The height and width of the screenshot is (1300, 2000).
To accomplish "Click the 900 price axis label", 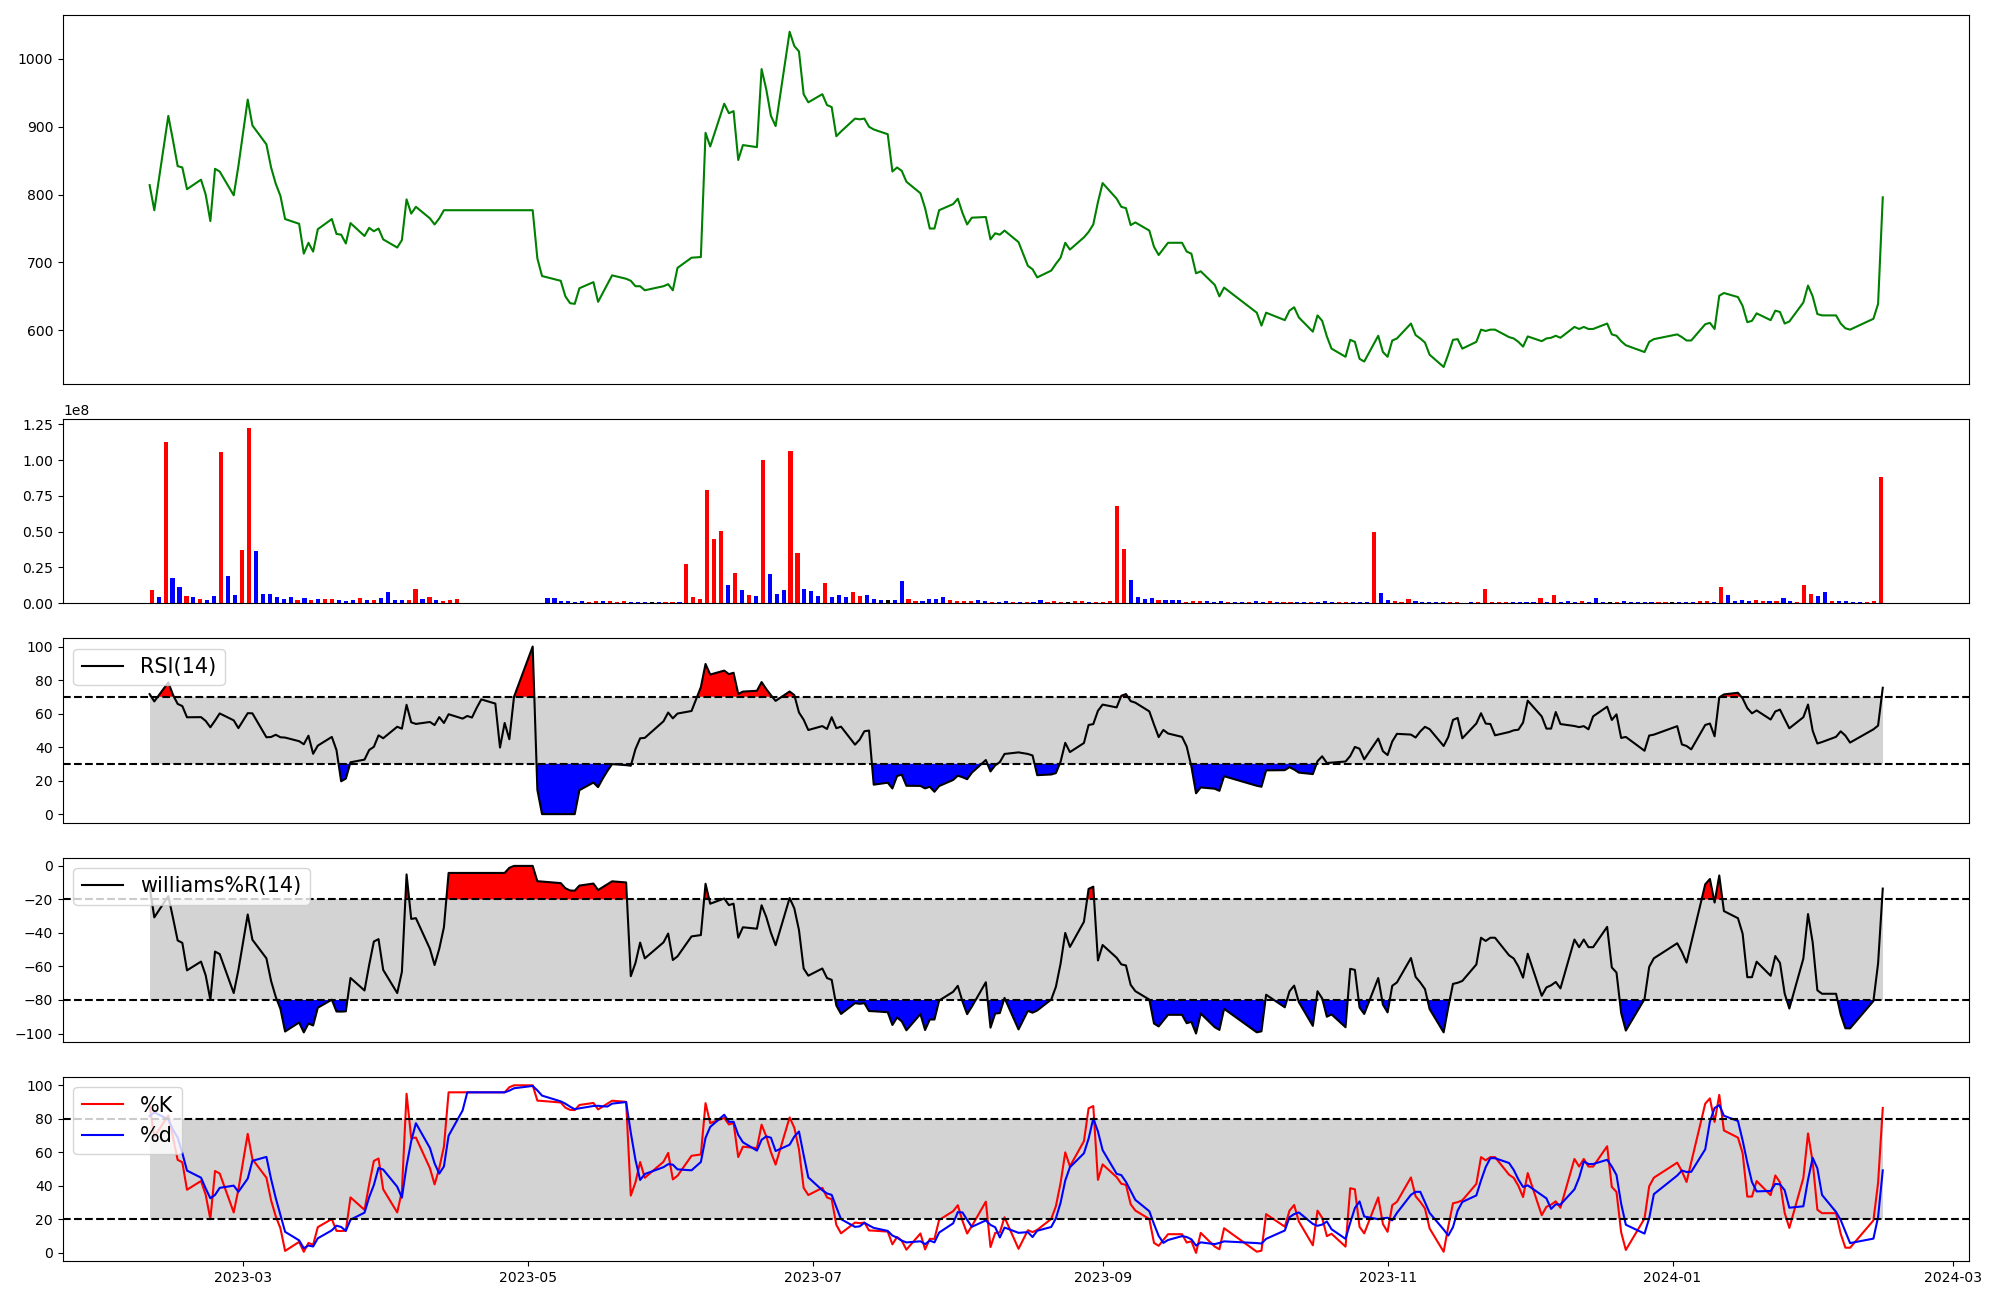I will coord(40,127).
